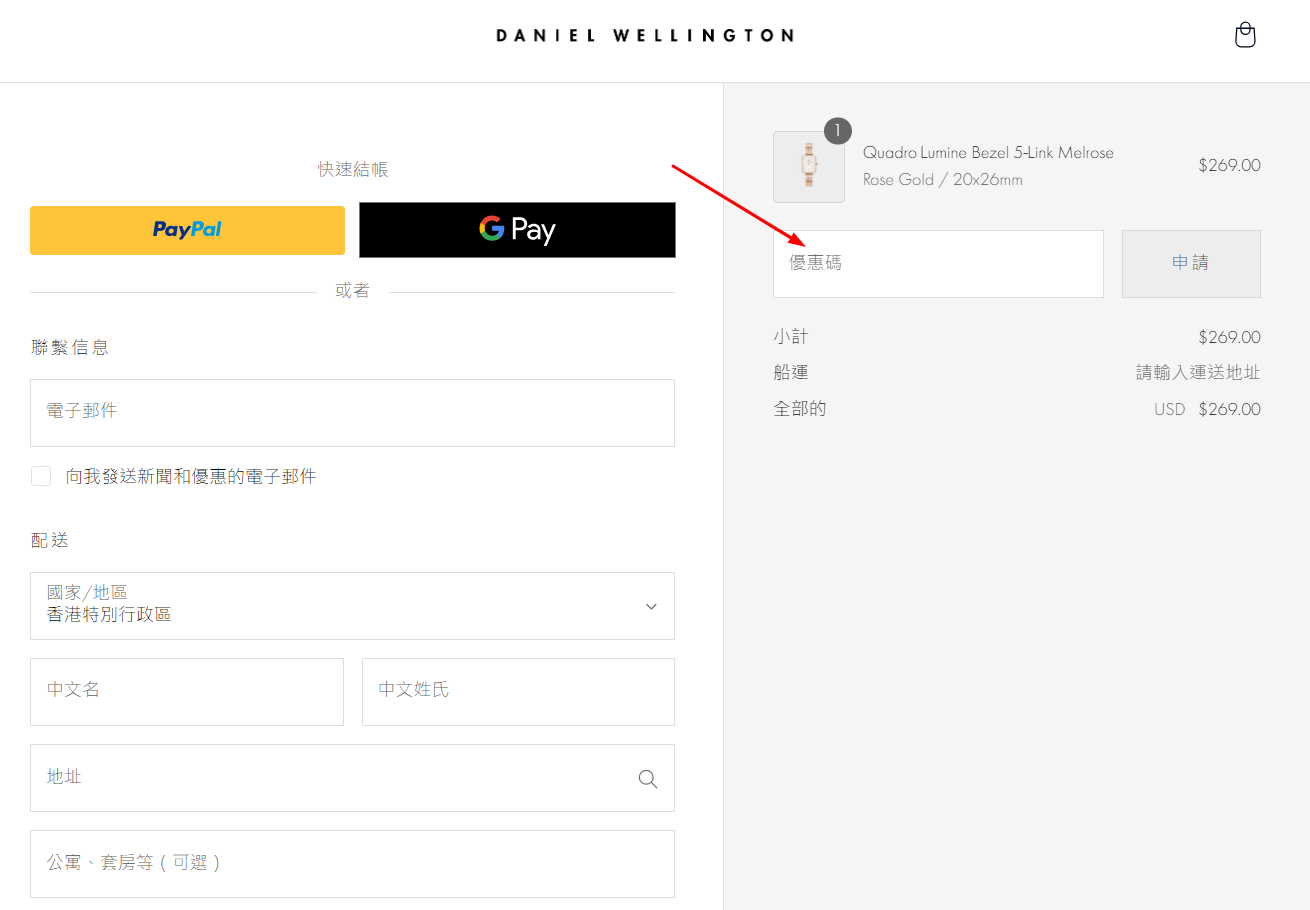Click the 優惠碼 discount code field
Screen dimensions: 1310x910
click(938, 264)
